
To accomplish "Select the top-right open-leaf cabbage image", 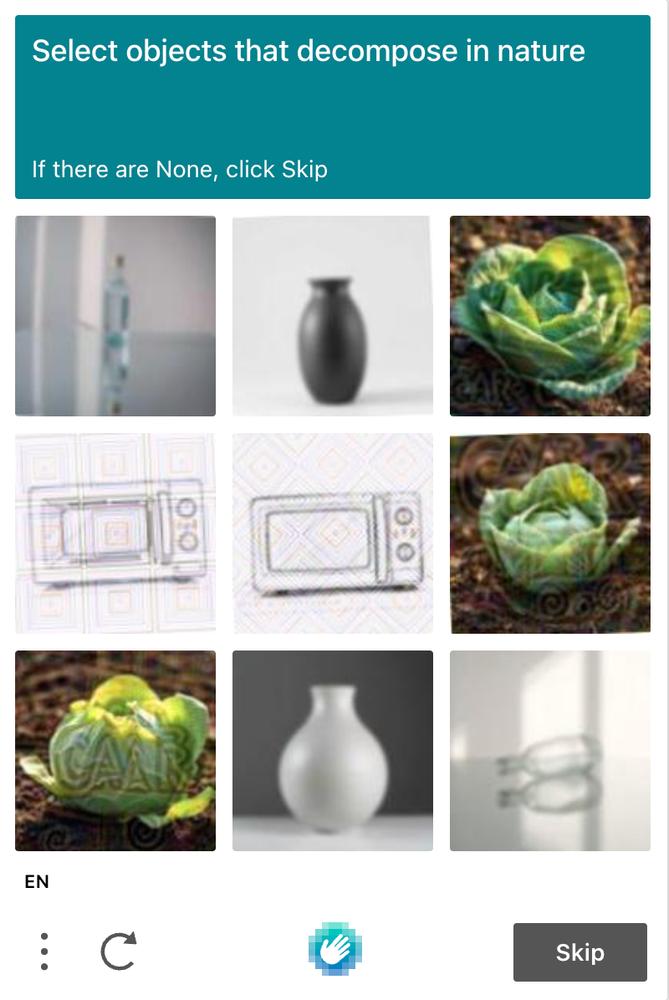I will 550,316.
